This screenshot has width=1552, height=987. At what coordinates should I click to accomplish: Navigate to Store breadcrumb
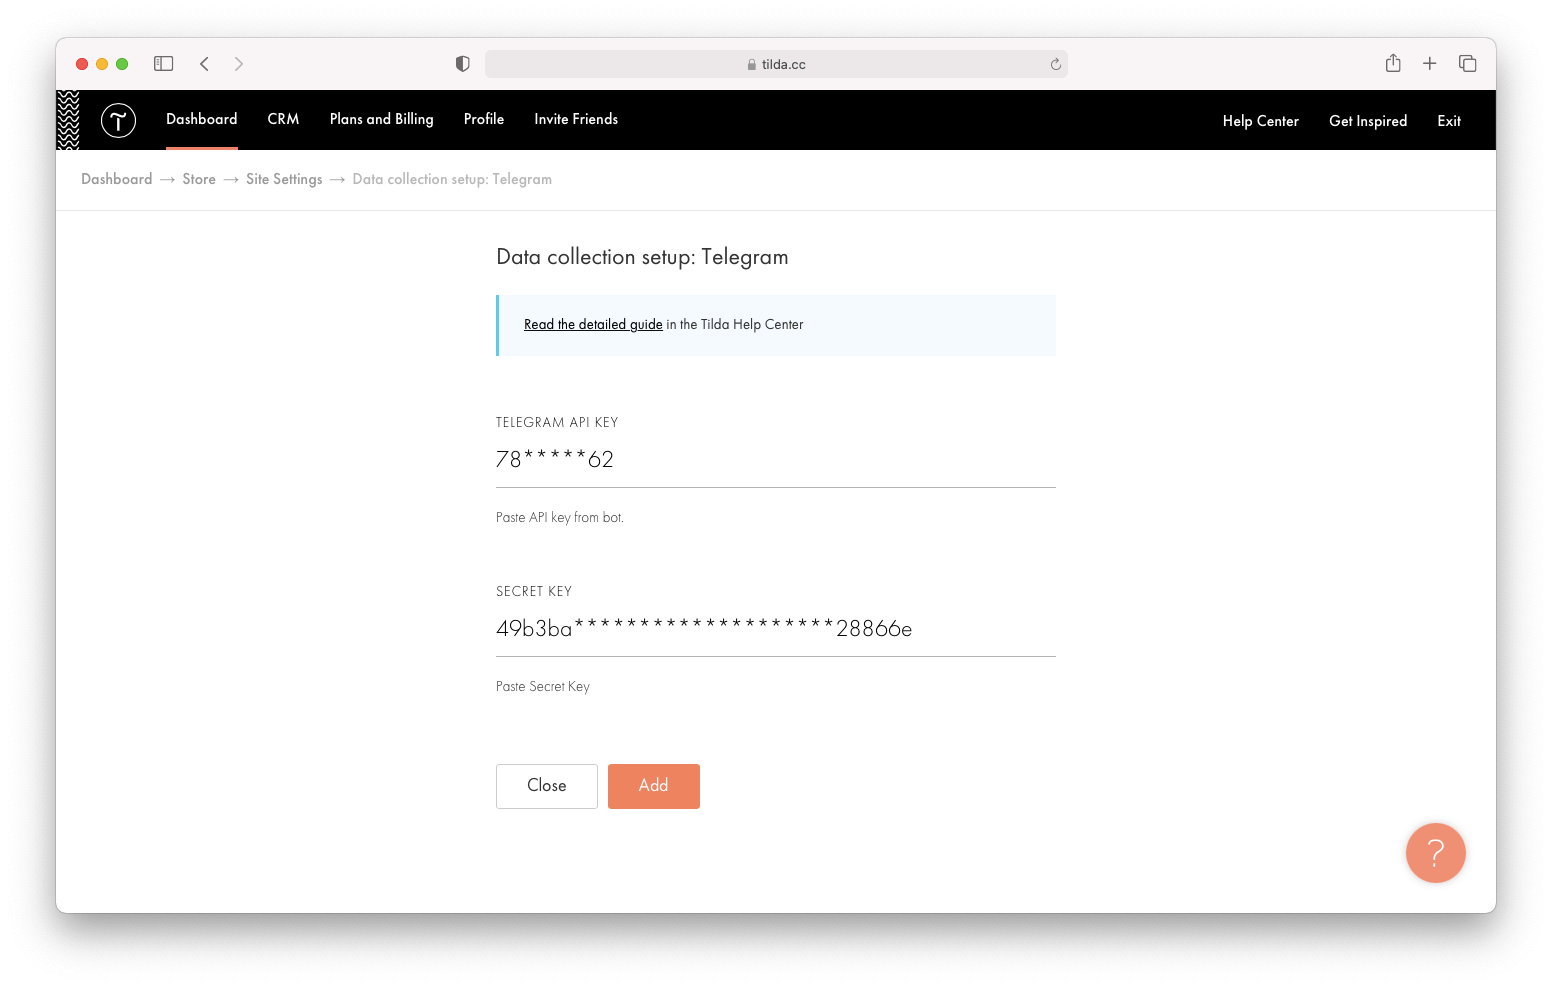199,179
